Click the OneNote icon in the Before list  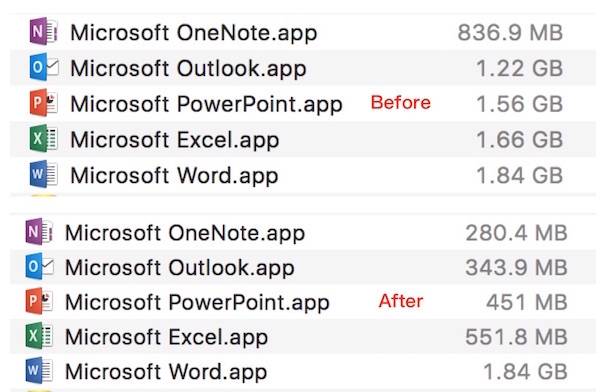[x=44, y=31]
